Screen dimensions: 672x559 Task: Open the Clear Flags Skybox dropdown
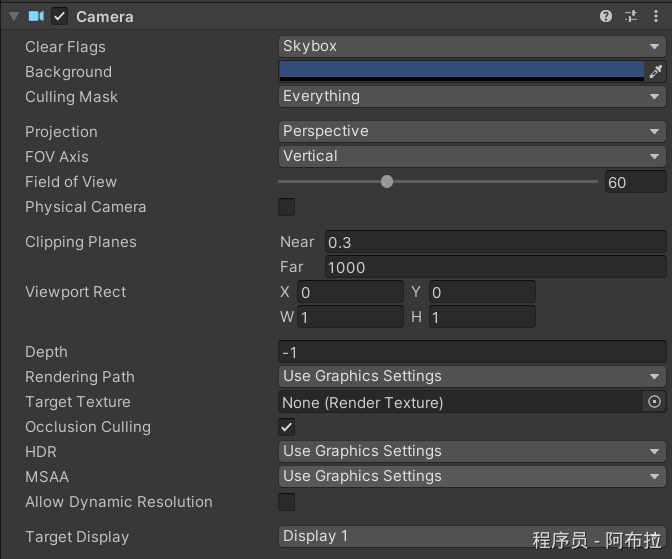point(472,46)
